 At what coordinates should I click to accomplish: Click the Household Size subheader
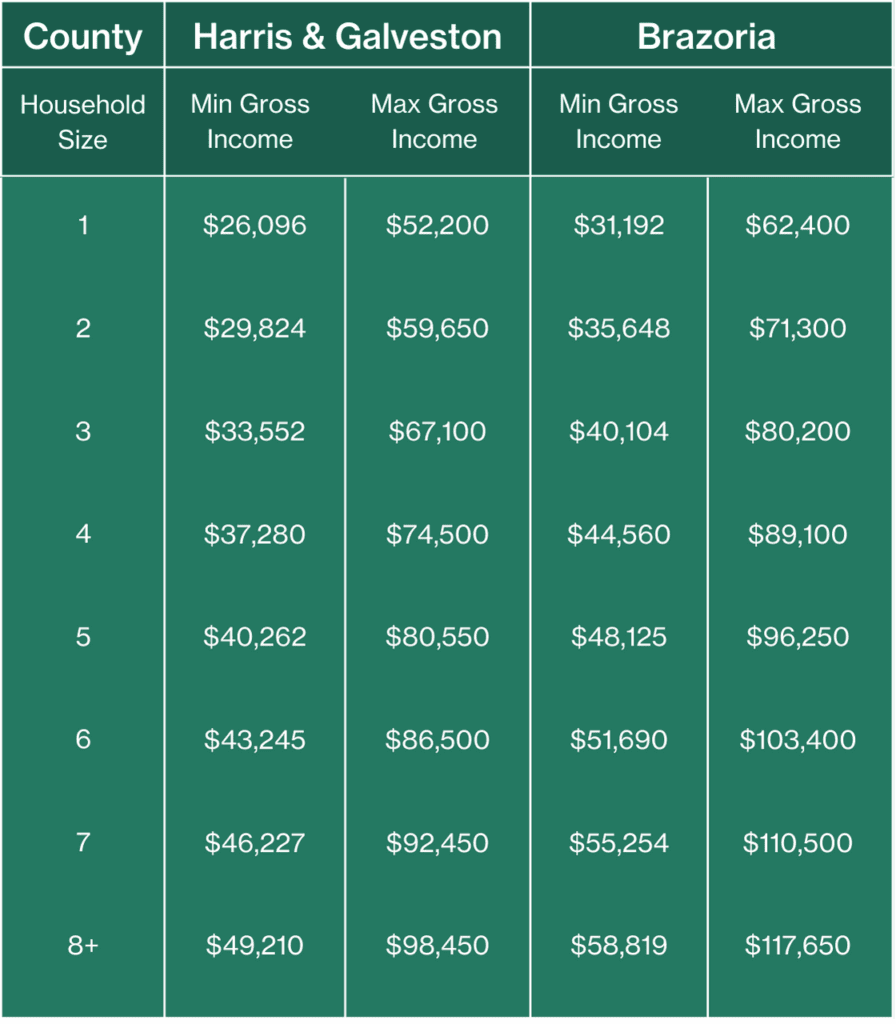(82, 122)
